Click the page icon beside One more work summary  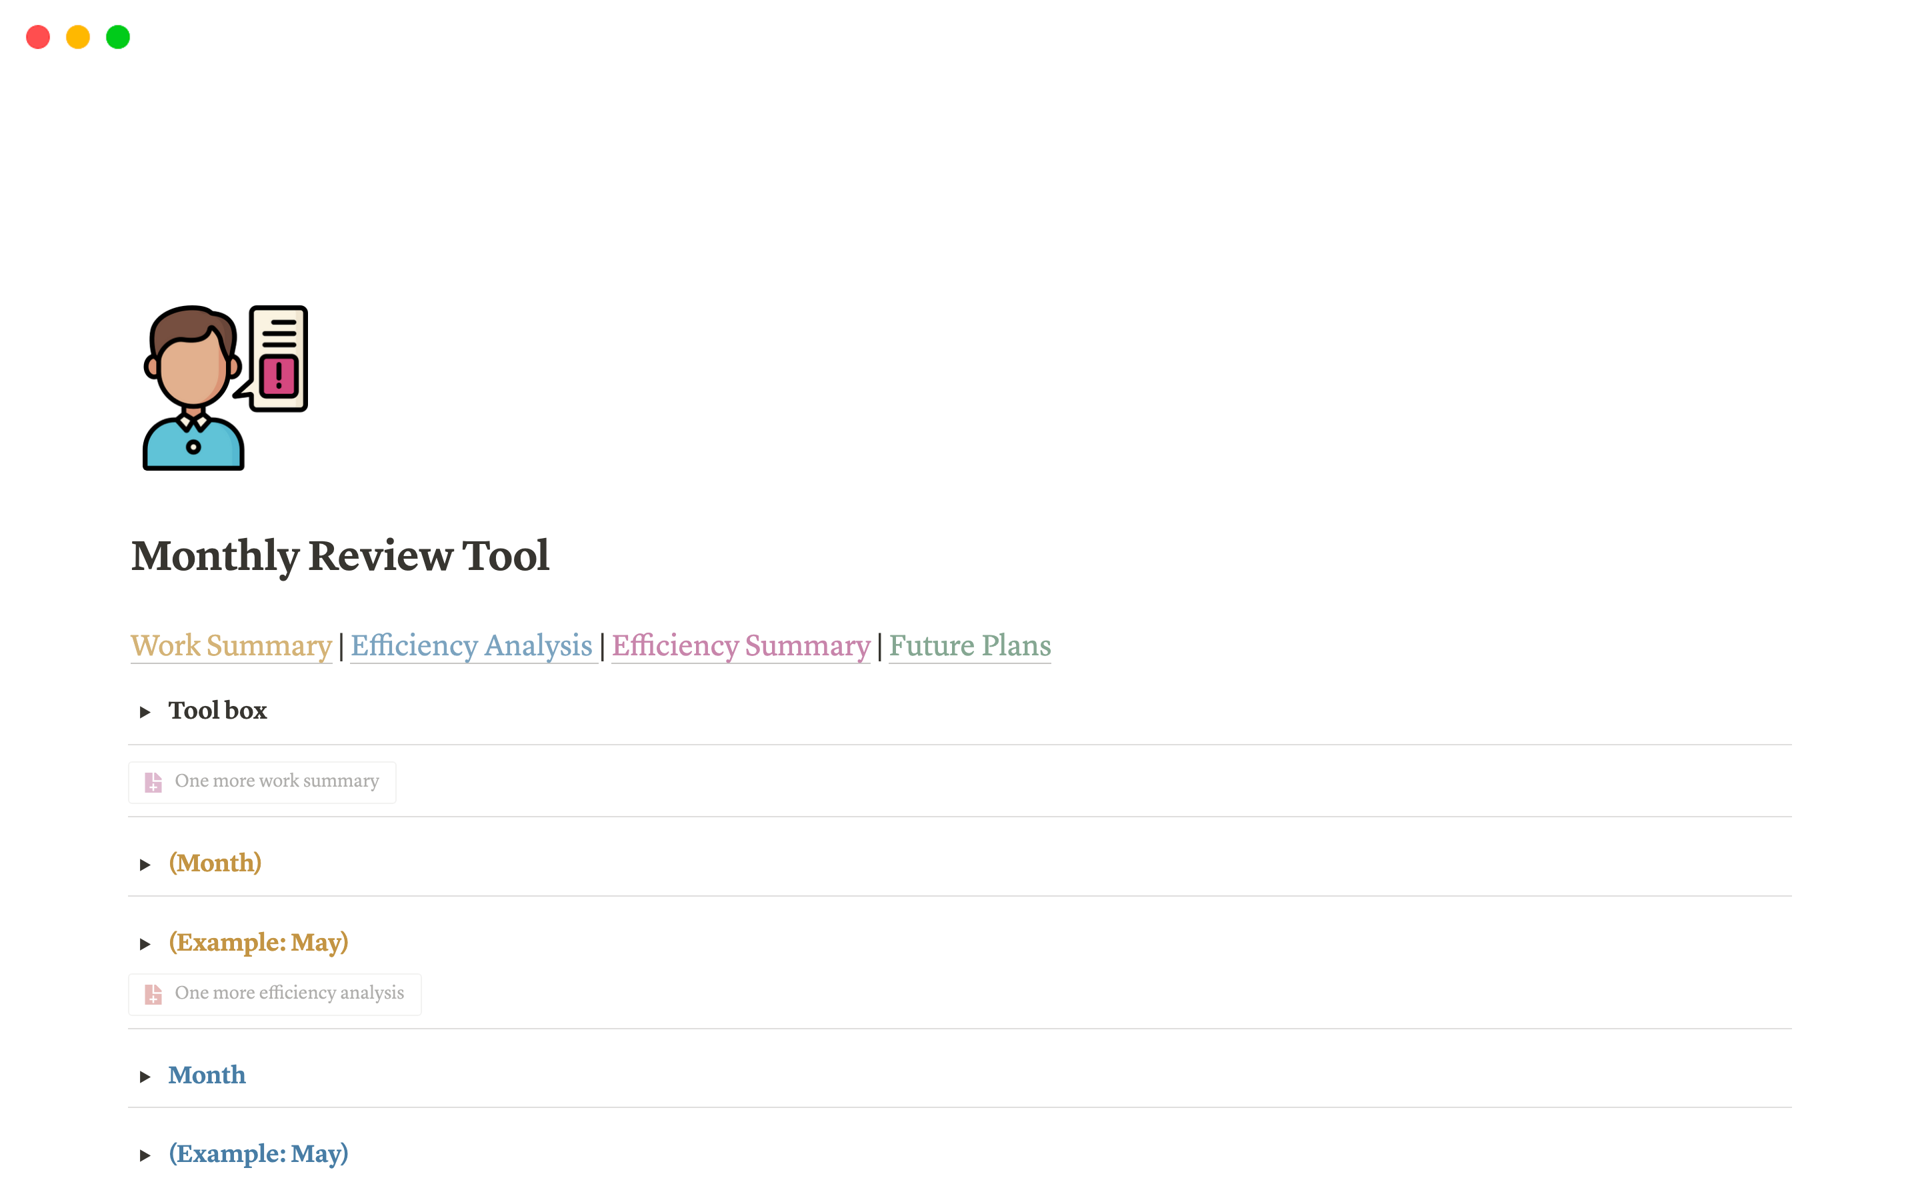click(x=153, y=782)
